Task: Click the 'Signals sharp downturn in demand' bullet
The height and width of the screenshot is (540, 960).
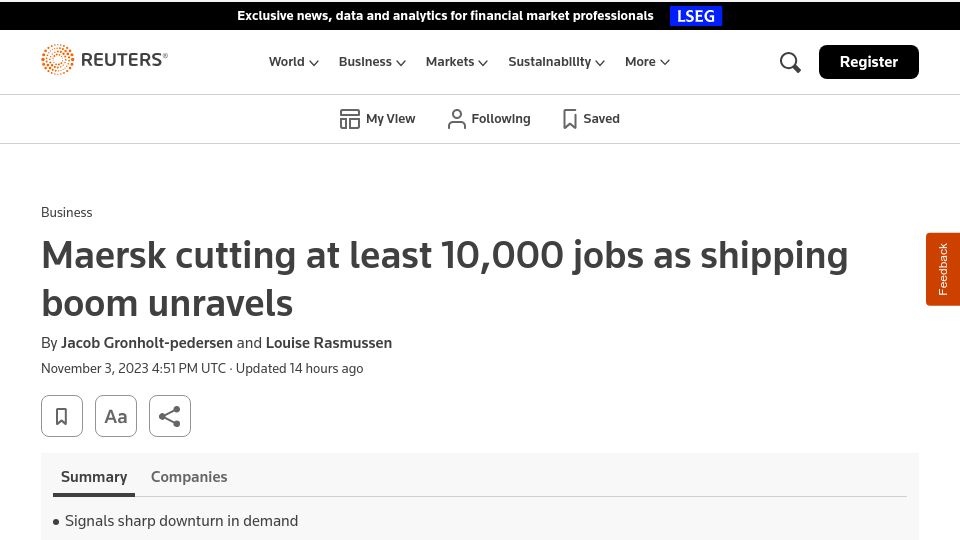Action: click(x=181, y=521)
